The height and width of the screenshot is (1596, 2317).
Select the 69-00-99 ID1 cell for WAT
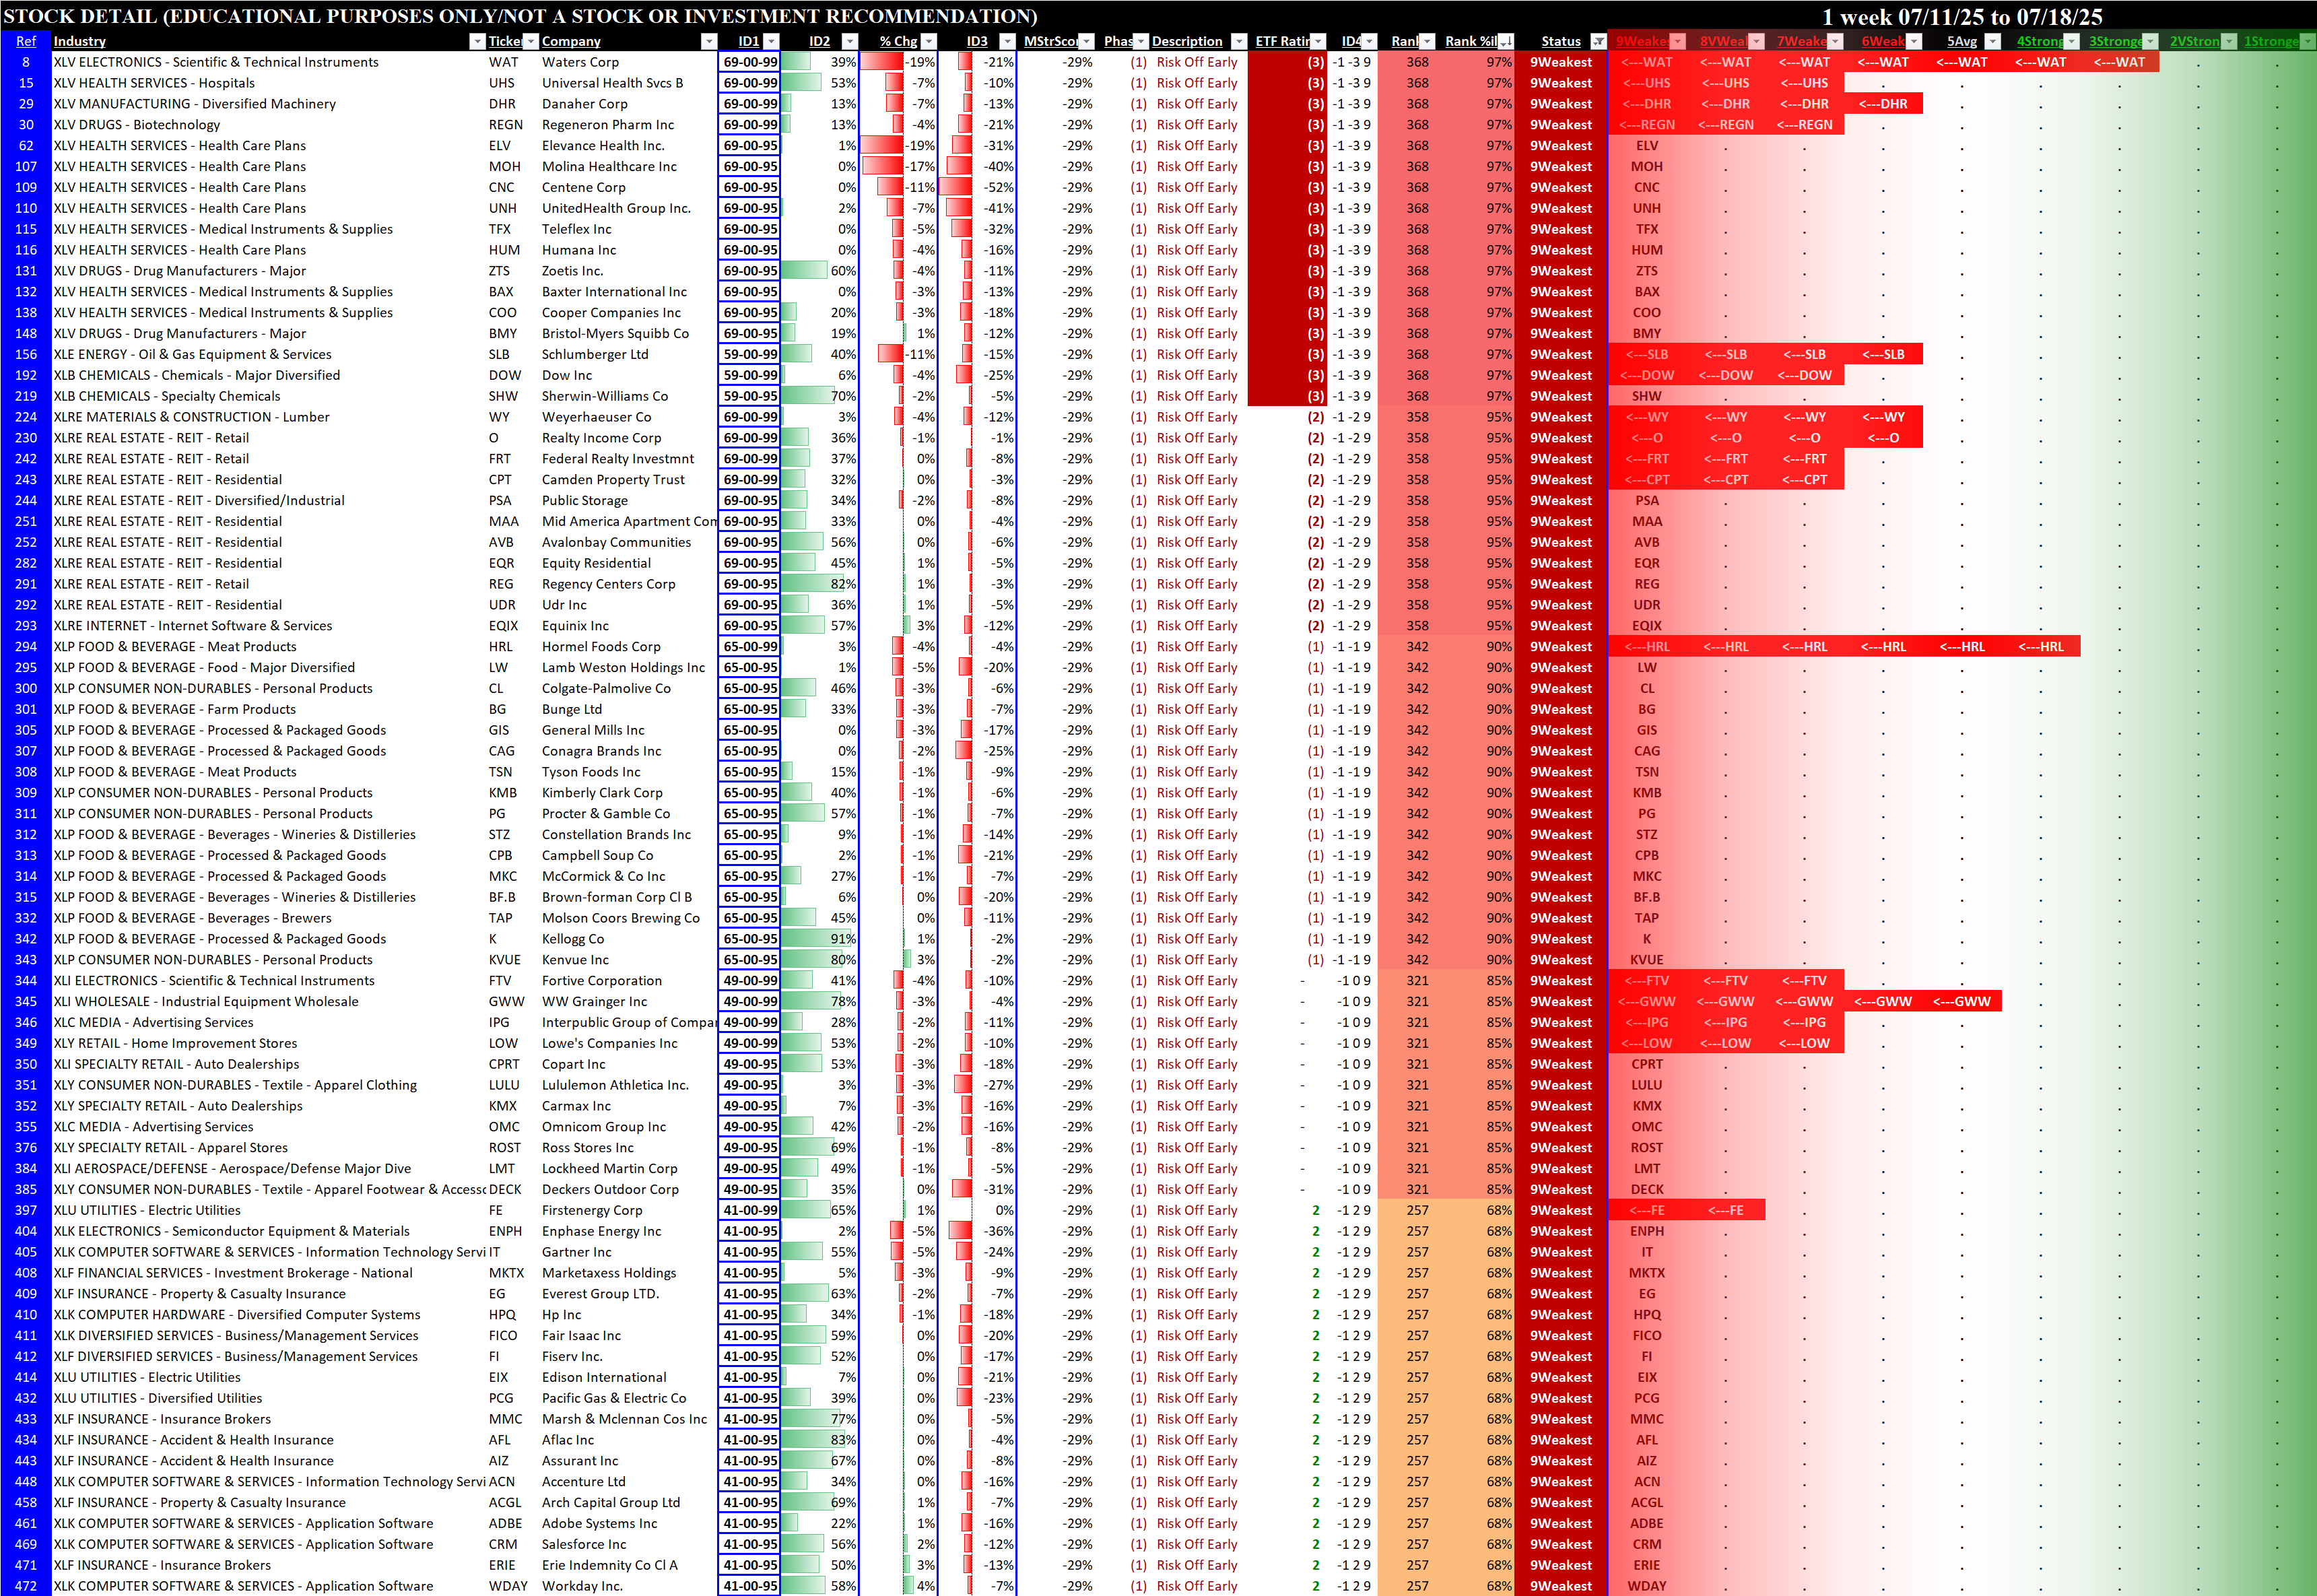pos(750,62)
